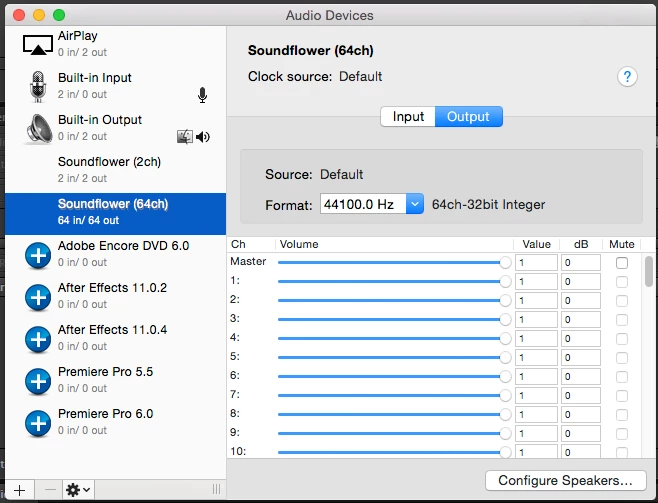The height and width of the screenshot is (503, 658).
Task: Click the Master dB input field
Action: [x=581, y=263]
